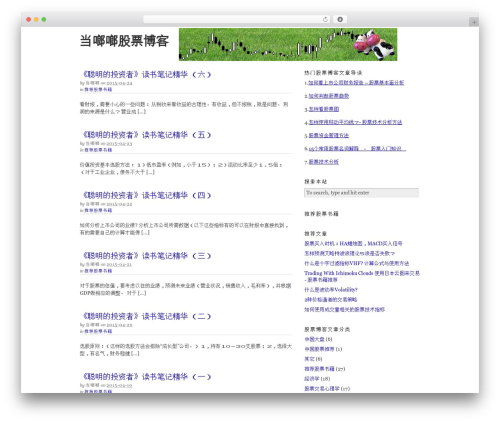Open post 《聪明的投资者》读书笔记精华（四）
This screenshot has width=500, height=423.
pos(147,195)
